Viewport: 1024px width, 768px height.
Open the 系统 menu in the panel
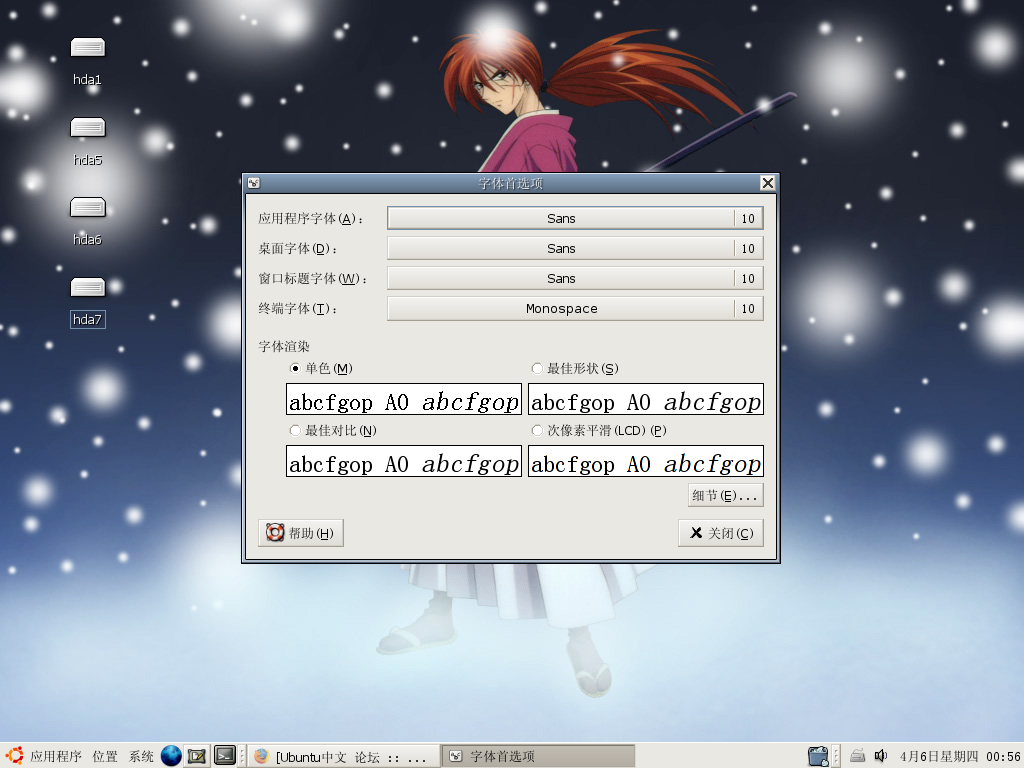click(141, 756)
